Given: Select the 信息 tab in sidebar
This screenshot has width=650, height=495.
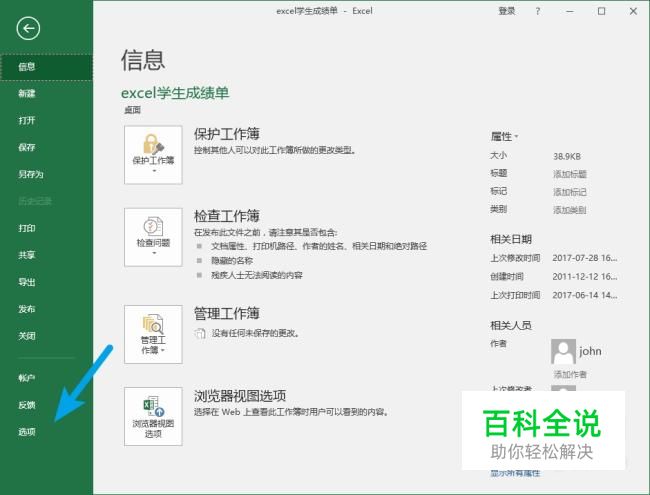Looking at the screenshot, I should click(x=46, y=67).
